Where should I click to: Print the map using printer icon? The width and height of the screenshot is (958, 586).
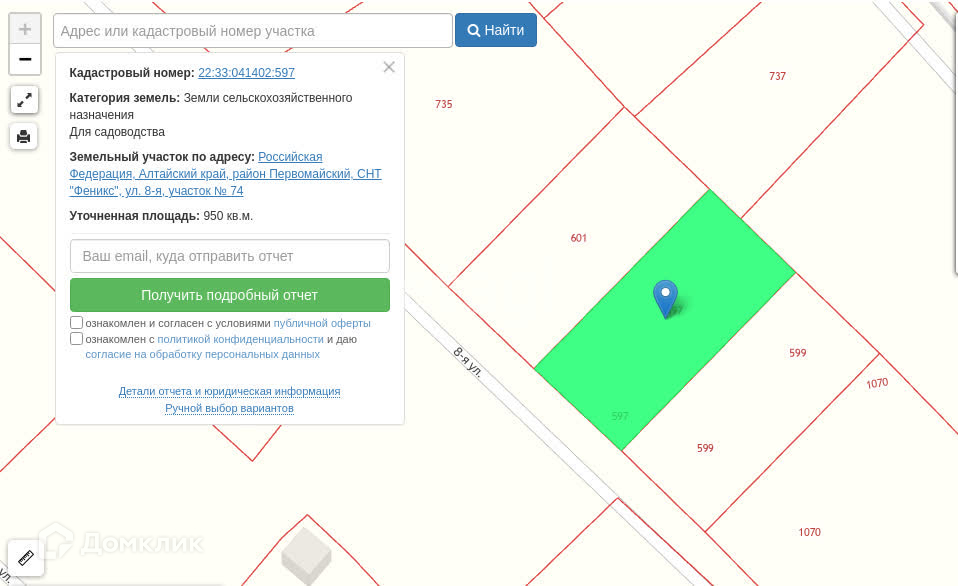24,136
